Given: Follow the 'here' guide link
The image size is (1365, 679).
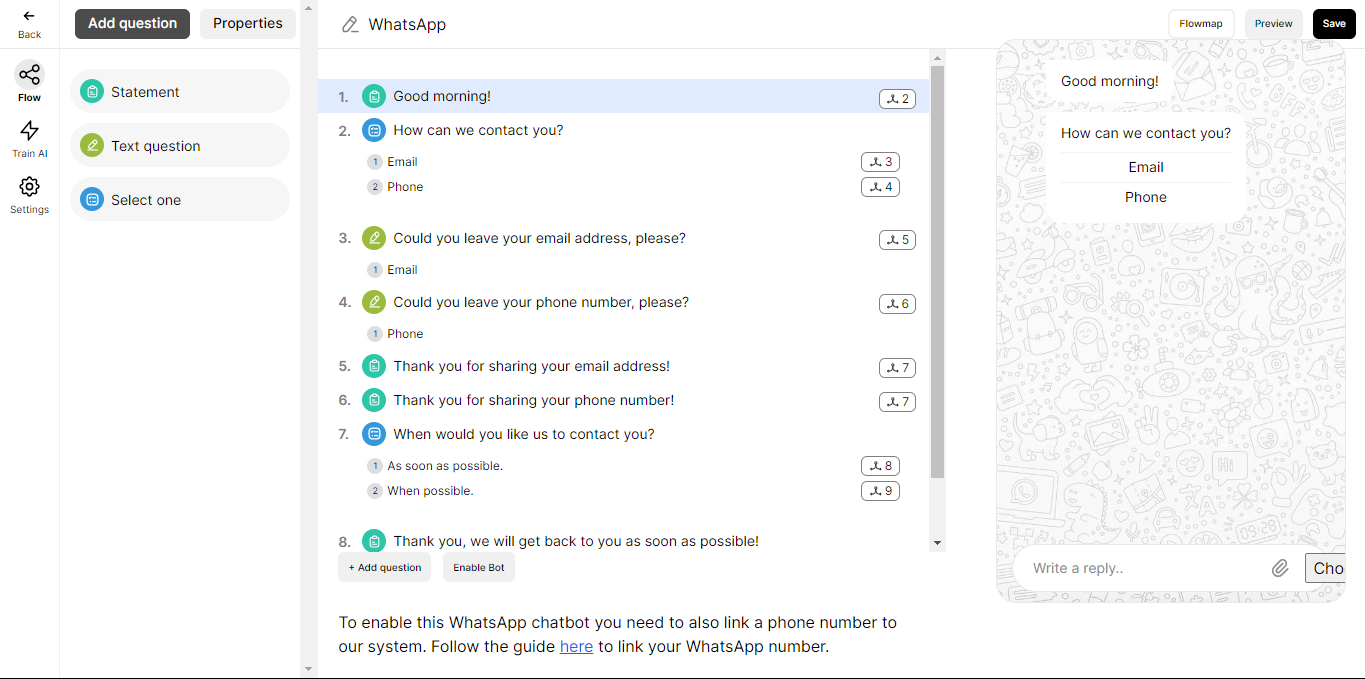Looking at the screenshot, I should (x=576, y=646).
